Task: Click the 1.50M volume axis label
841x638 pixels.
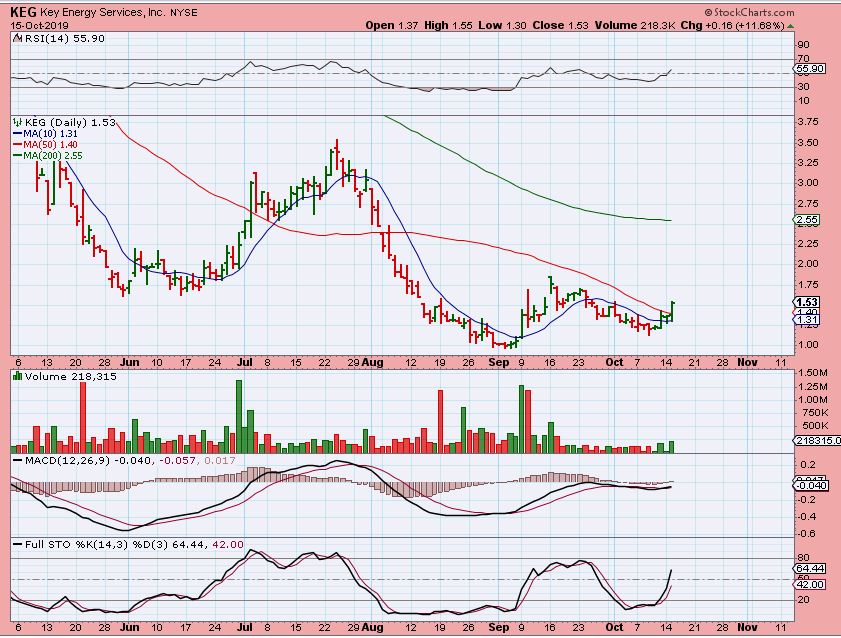Action: click(x=813, y=373)
